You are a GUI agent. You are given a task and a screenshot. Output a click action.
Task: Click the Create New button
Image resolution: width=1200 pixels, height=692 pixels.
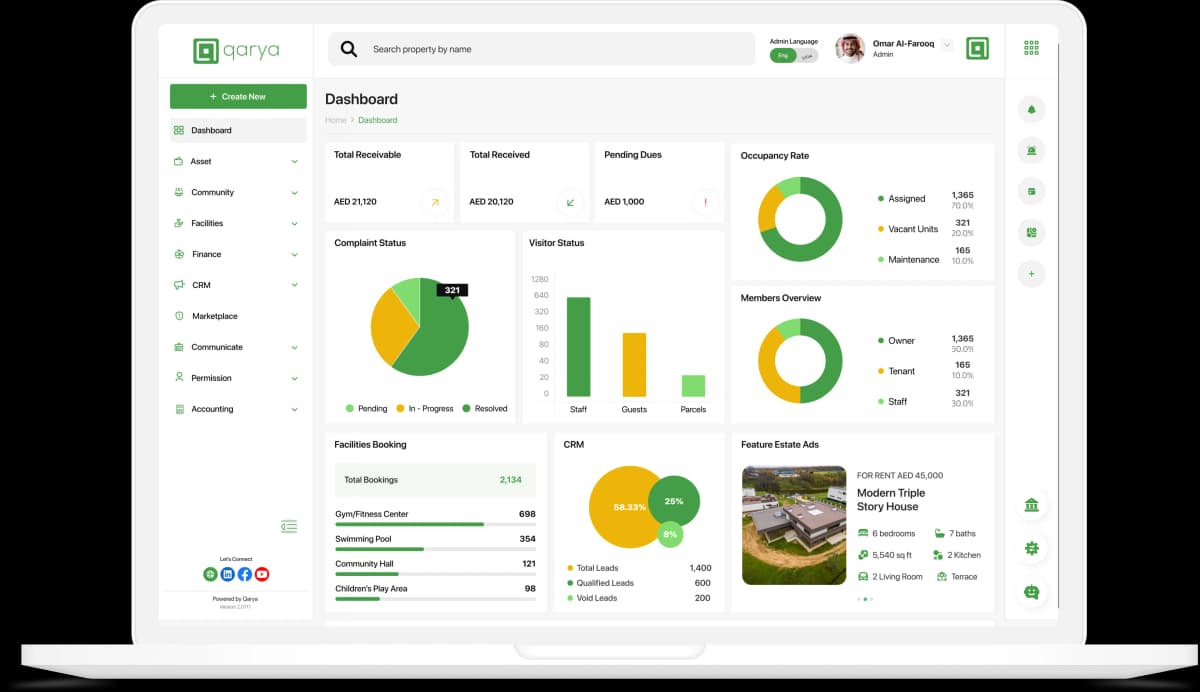[x=238, y=97]
